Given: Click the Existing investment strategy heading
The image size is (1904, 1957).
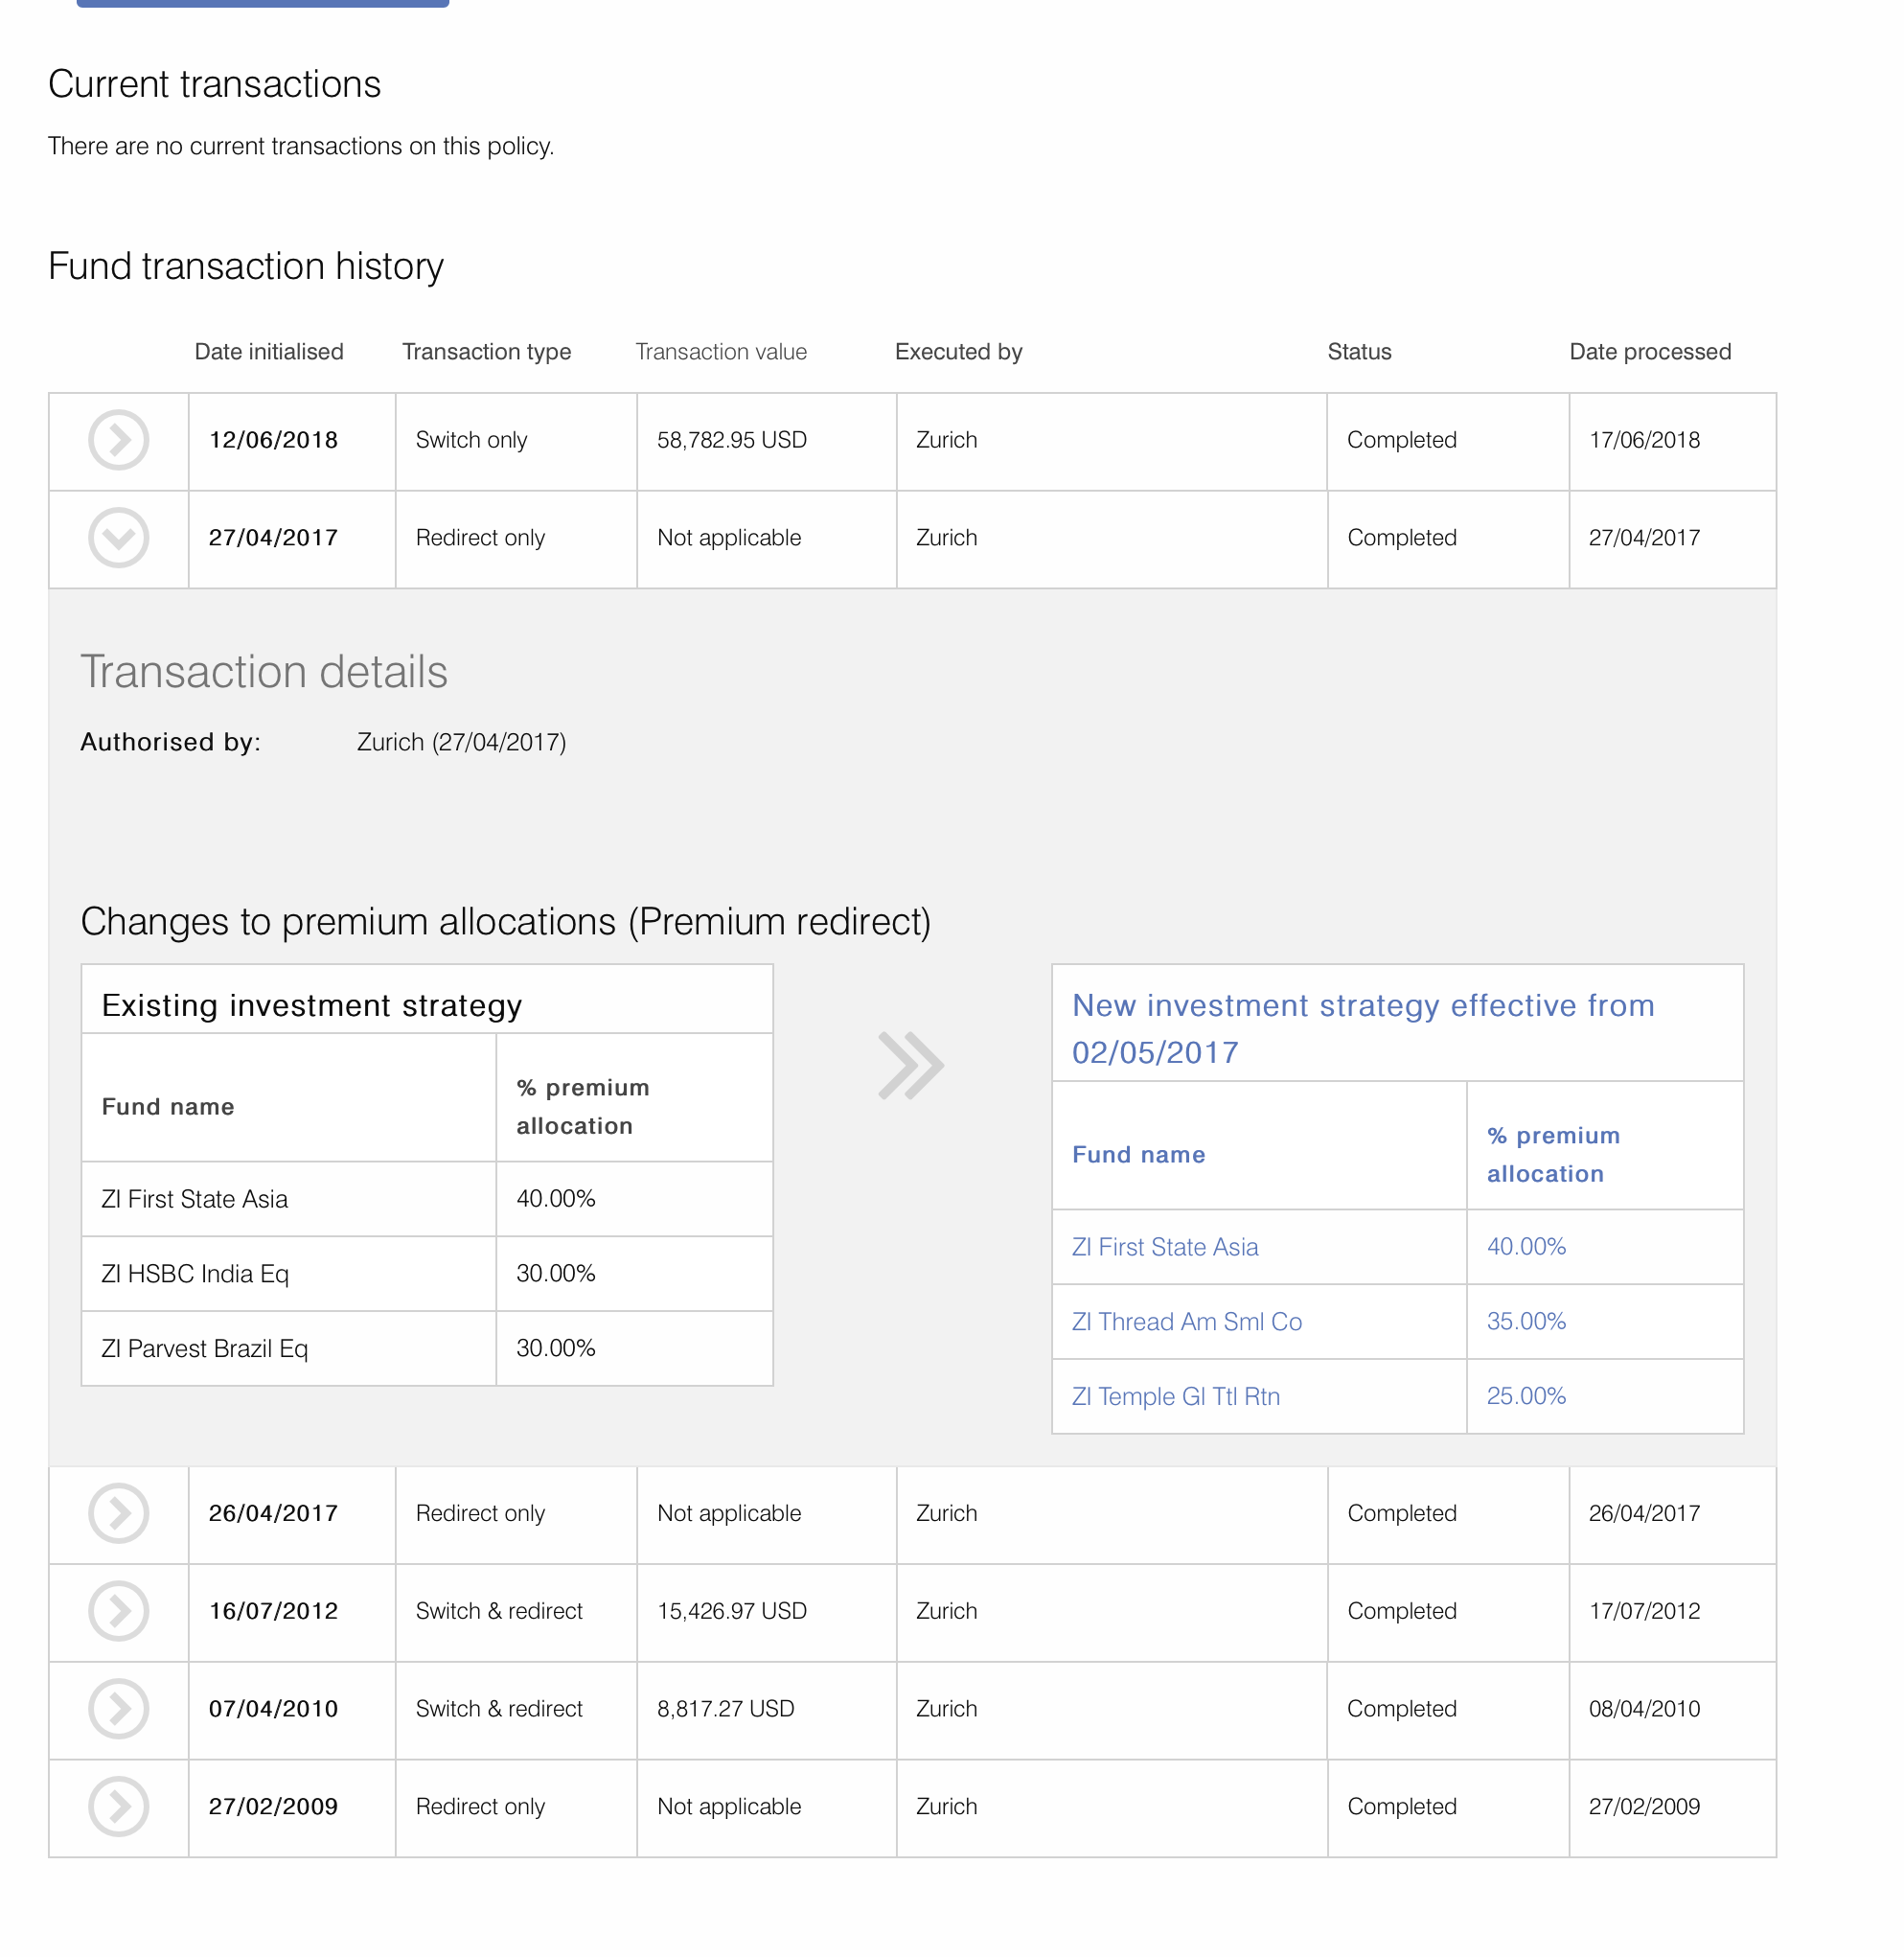Looking at the screenshot, I should (x=312, y=1005).
